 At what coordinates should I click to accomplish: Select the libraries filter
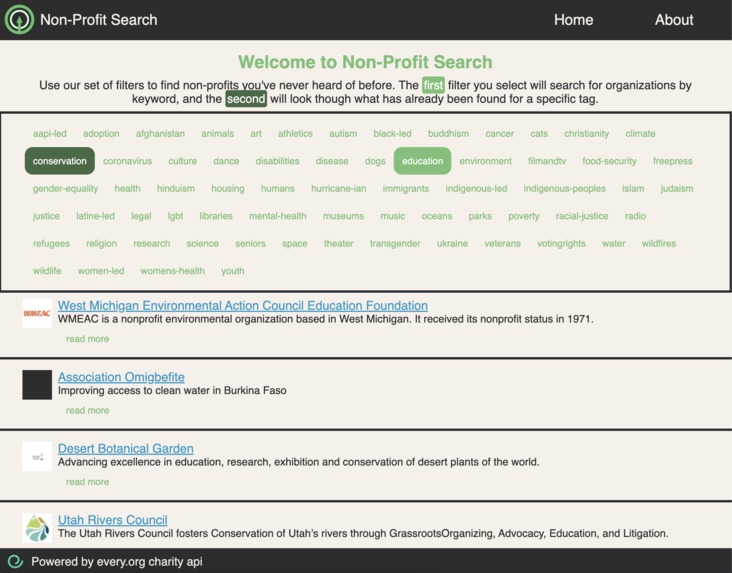216,216
